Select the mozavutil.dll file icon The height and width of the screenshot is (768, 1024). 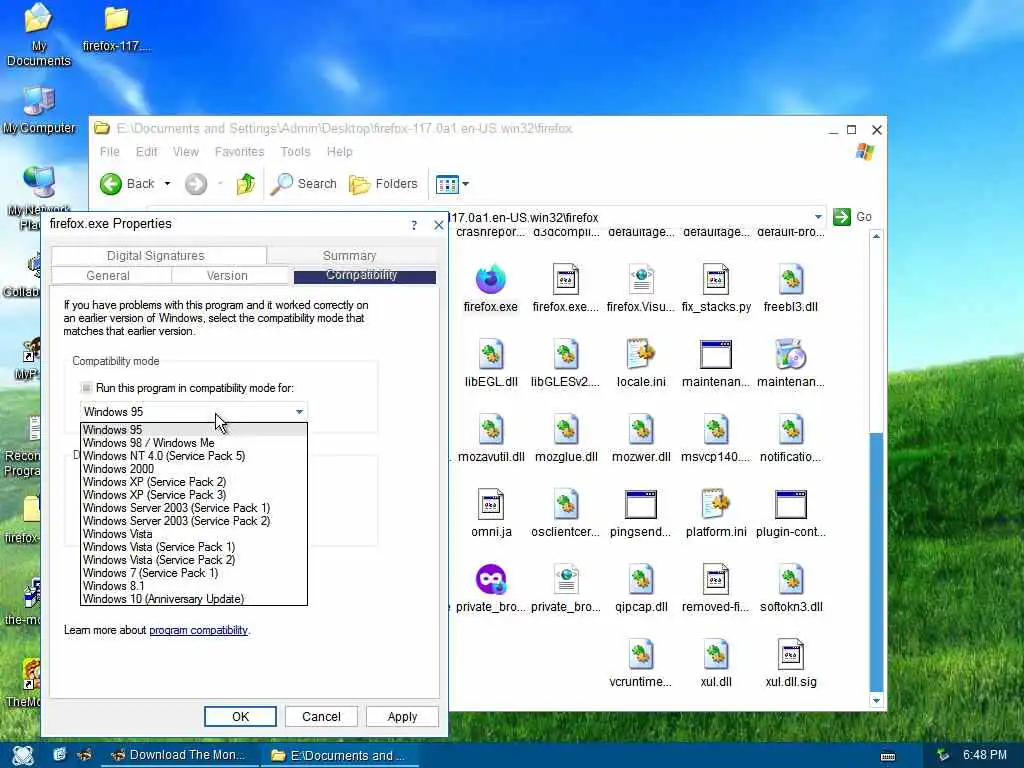click(x=490, y=430)
